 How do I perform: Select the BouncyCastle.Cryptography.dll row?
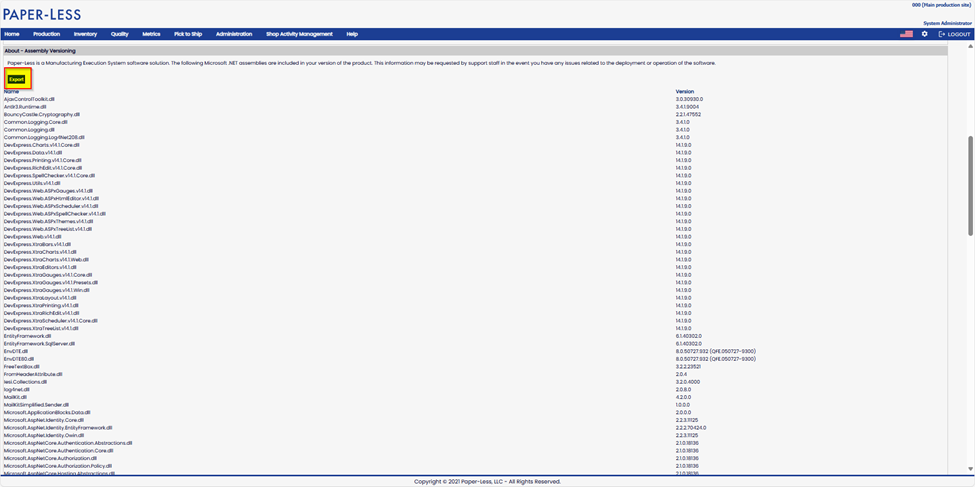(x=42, y=114)
